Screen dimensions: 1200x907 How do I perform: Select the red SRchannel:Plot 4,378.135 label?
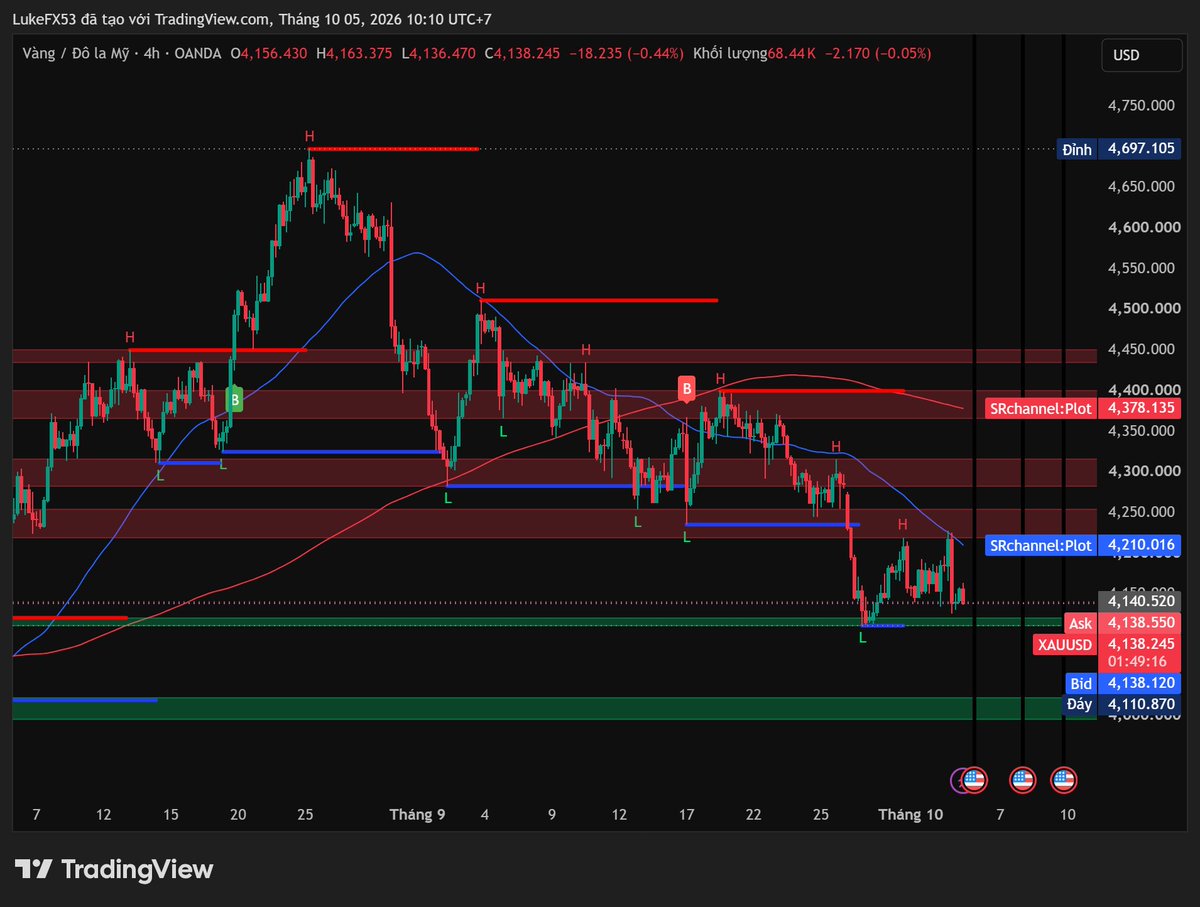click(1082, 408)
